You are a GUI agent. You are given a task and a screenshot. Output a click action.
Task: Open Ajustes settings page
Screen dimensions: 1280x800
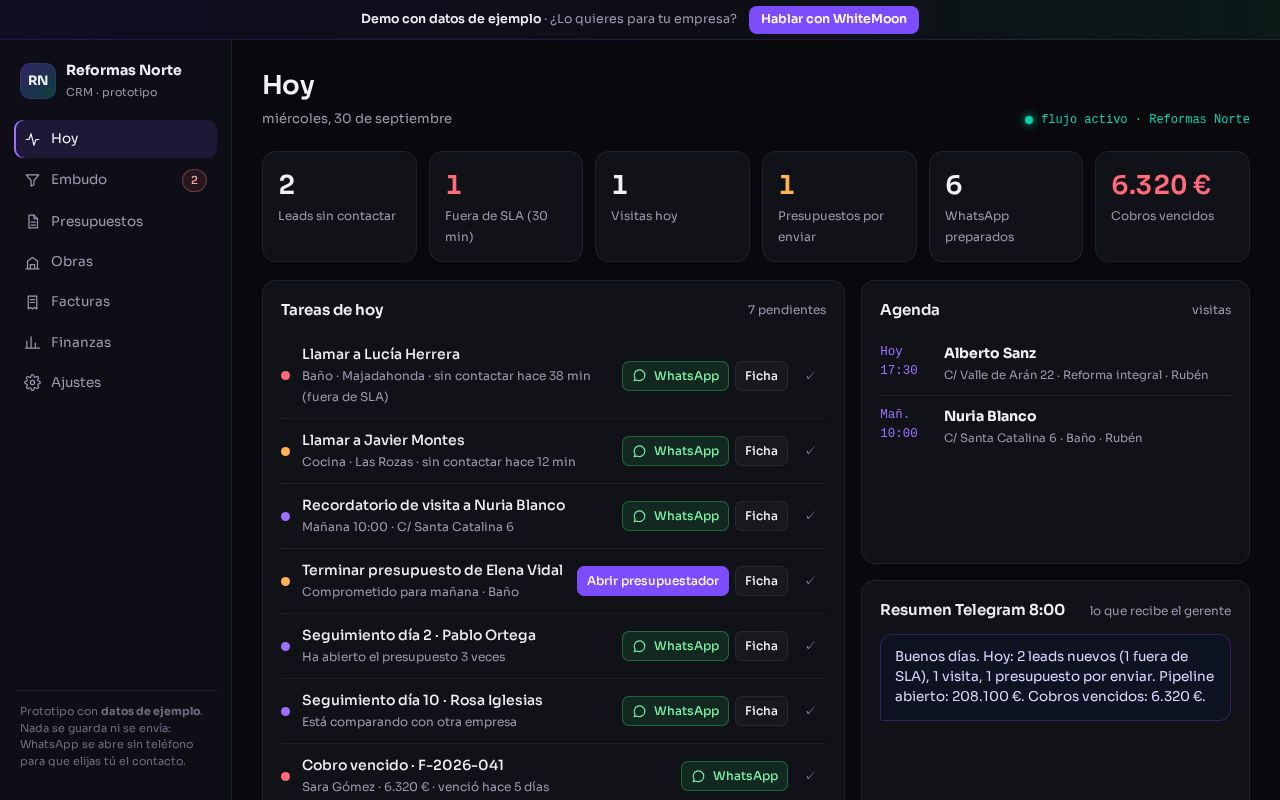(x=115, y=383)
